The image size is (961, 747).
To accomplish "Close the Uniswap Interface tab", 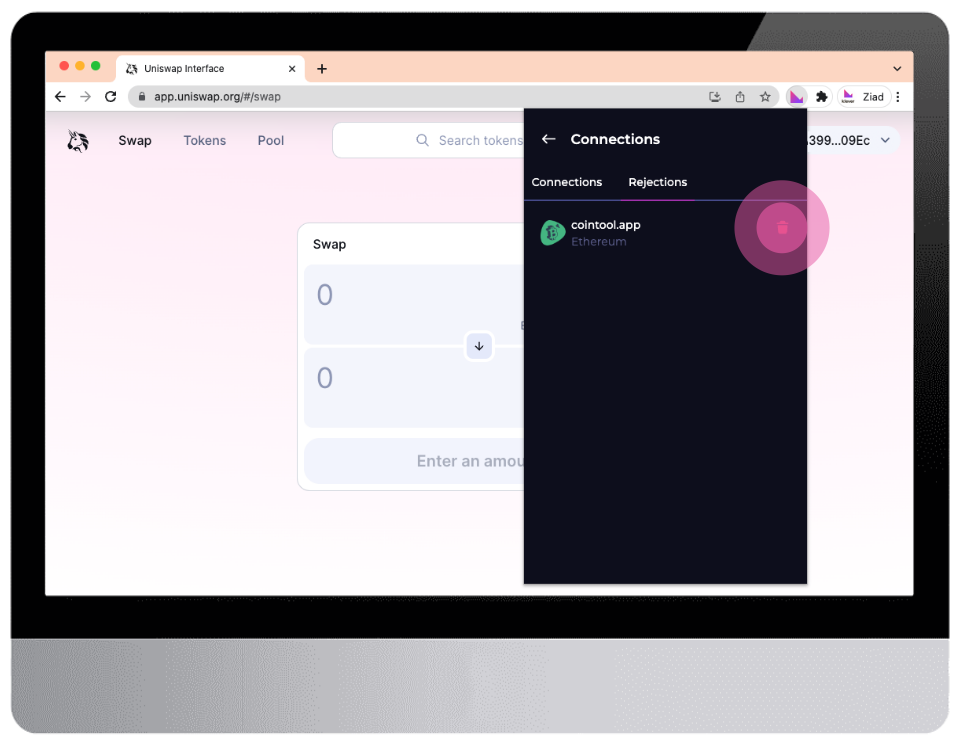I will 292,69.
